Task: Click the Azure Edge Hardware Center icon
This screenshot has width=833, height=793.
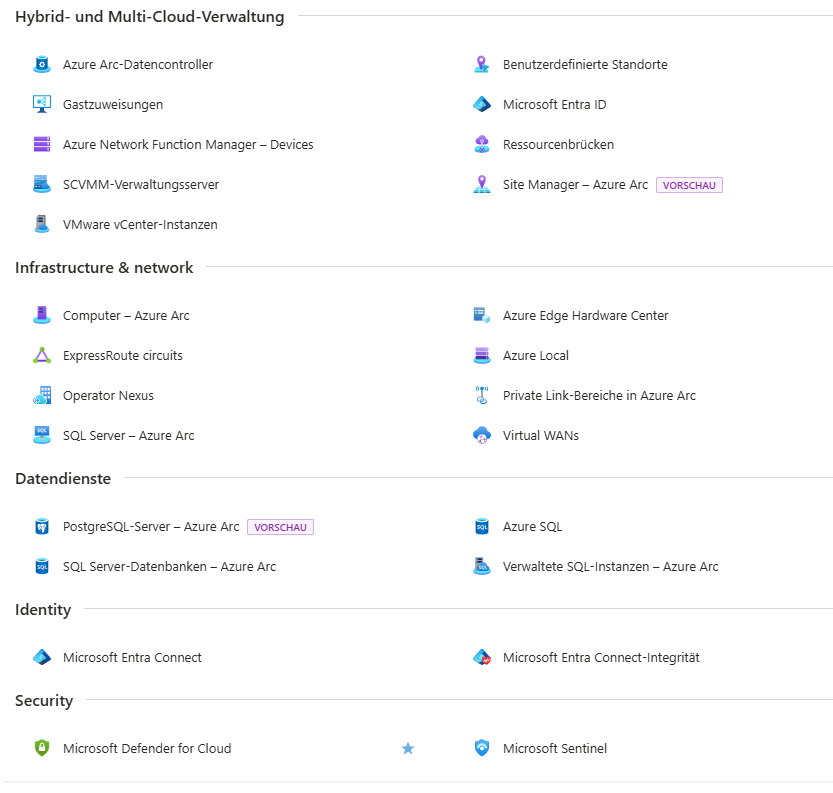Action: pyautogui.click(x=482, y=315)
